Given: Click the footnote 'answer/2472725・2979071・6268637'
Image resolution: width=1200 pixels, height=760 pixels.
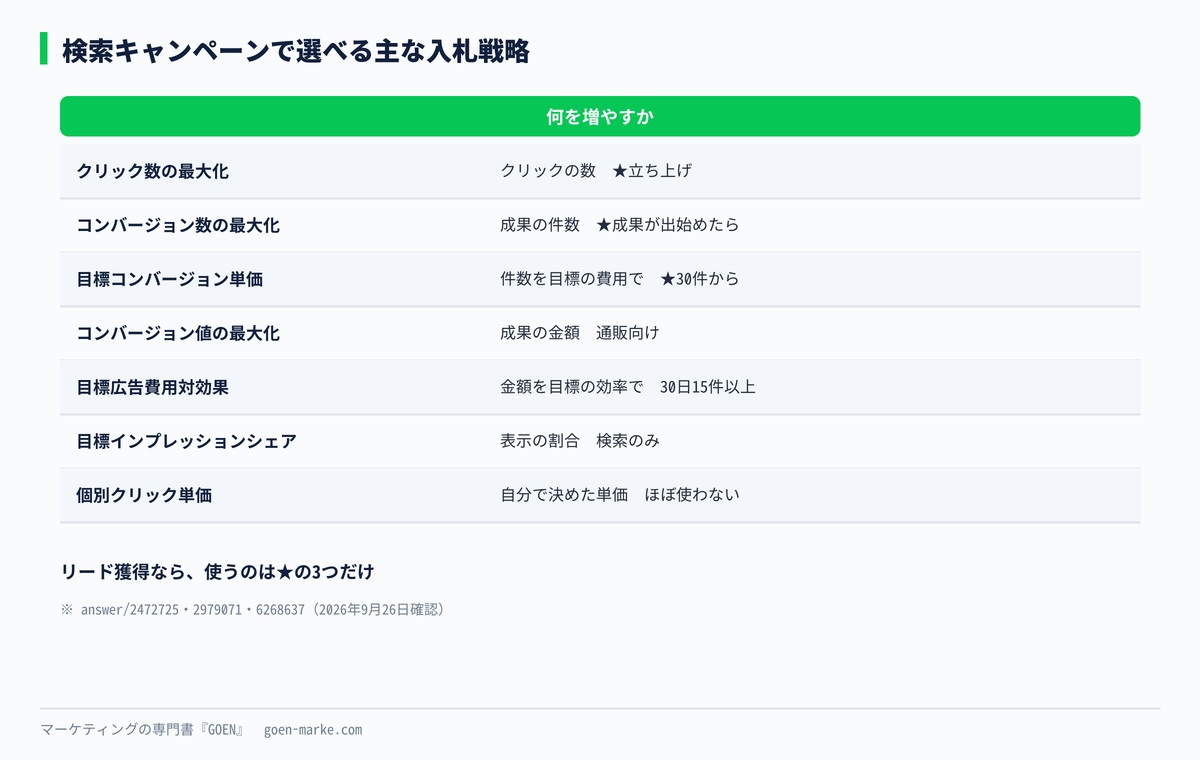Looking at the screenshot, I should click(193, 609).
